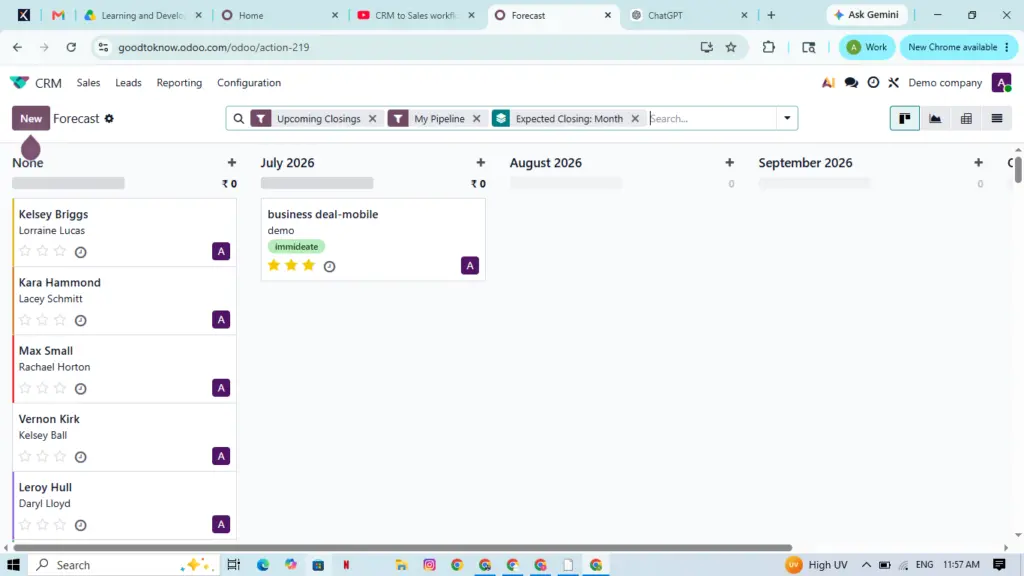The width and height of the screenshot is (1024, 576).
Task: Switch to Pivot table view
Action: click(x=966, y=118)
